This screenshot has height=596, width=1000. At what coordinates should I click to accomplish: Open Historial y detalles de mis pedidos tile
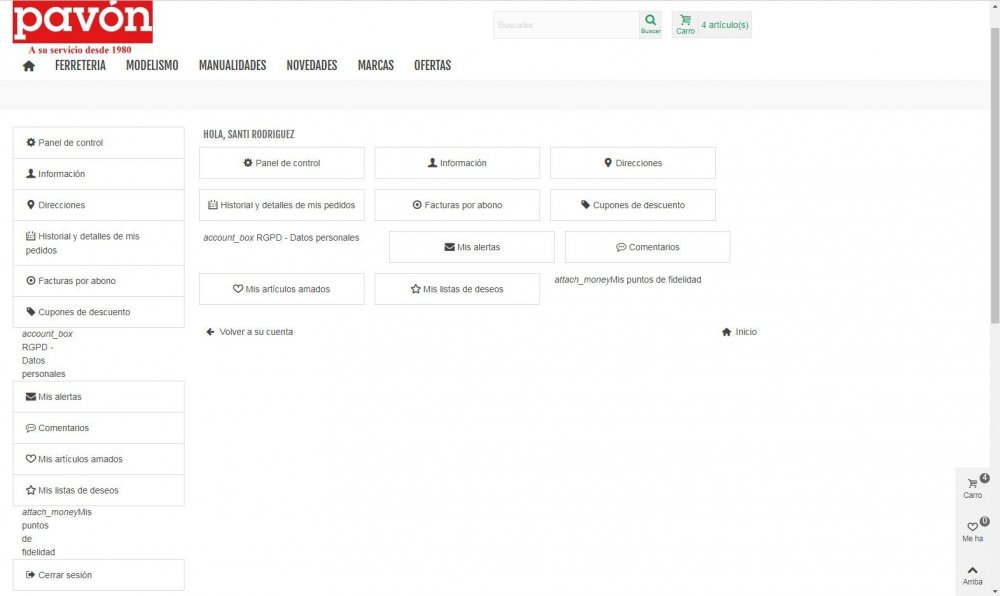click(282, 205)
